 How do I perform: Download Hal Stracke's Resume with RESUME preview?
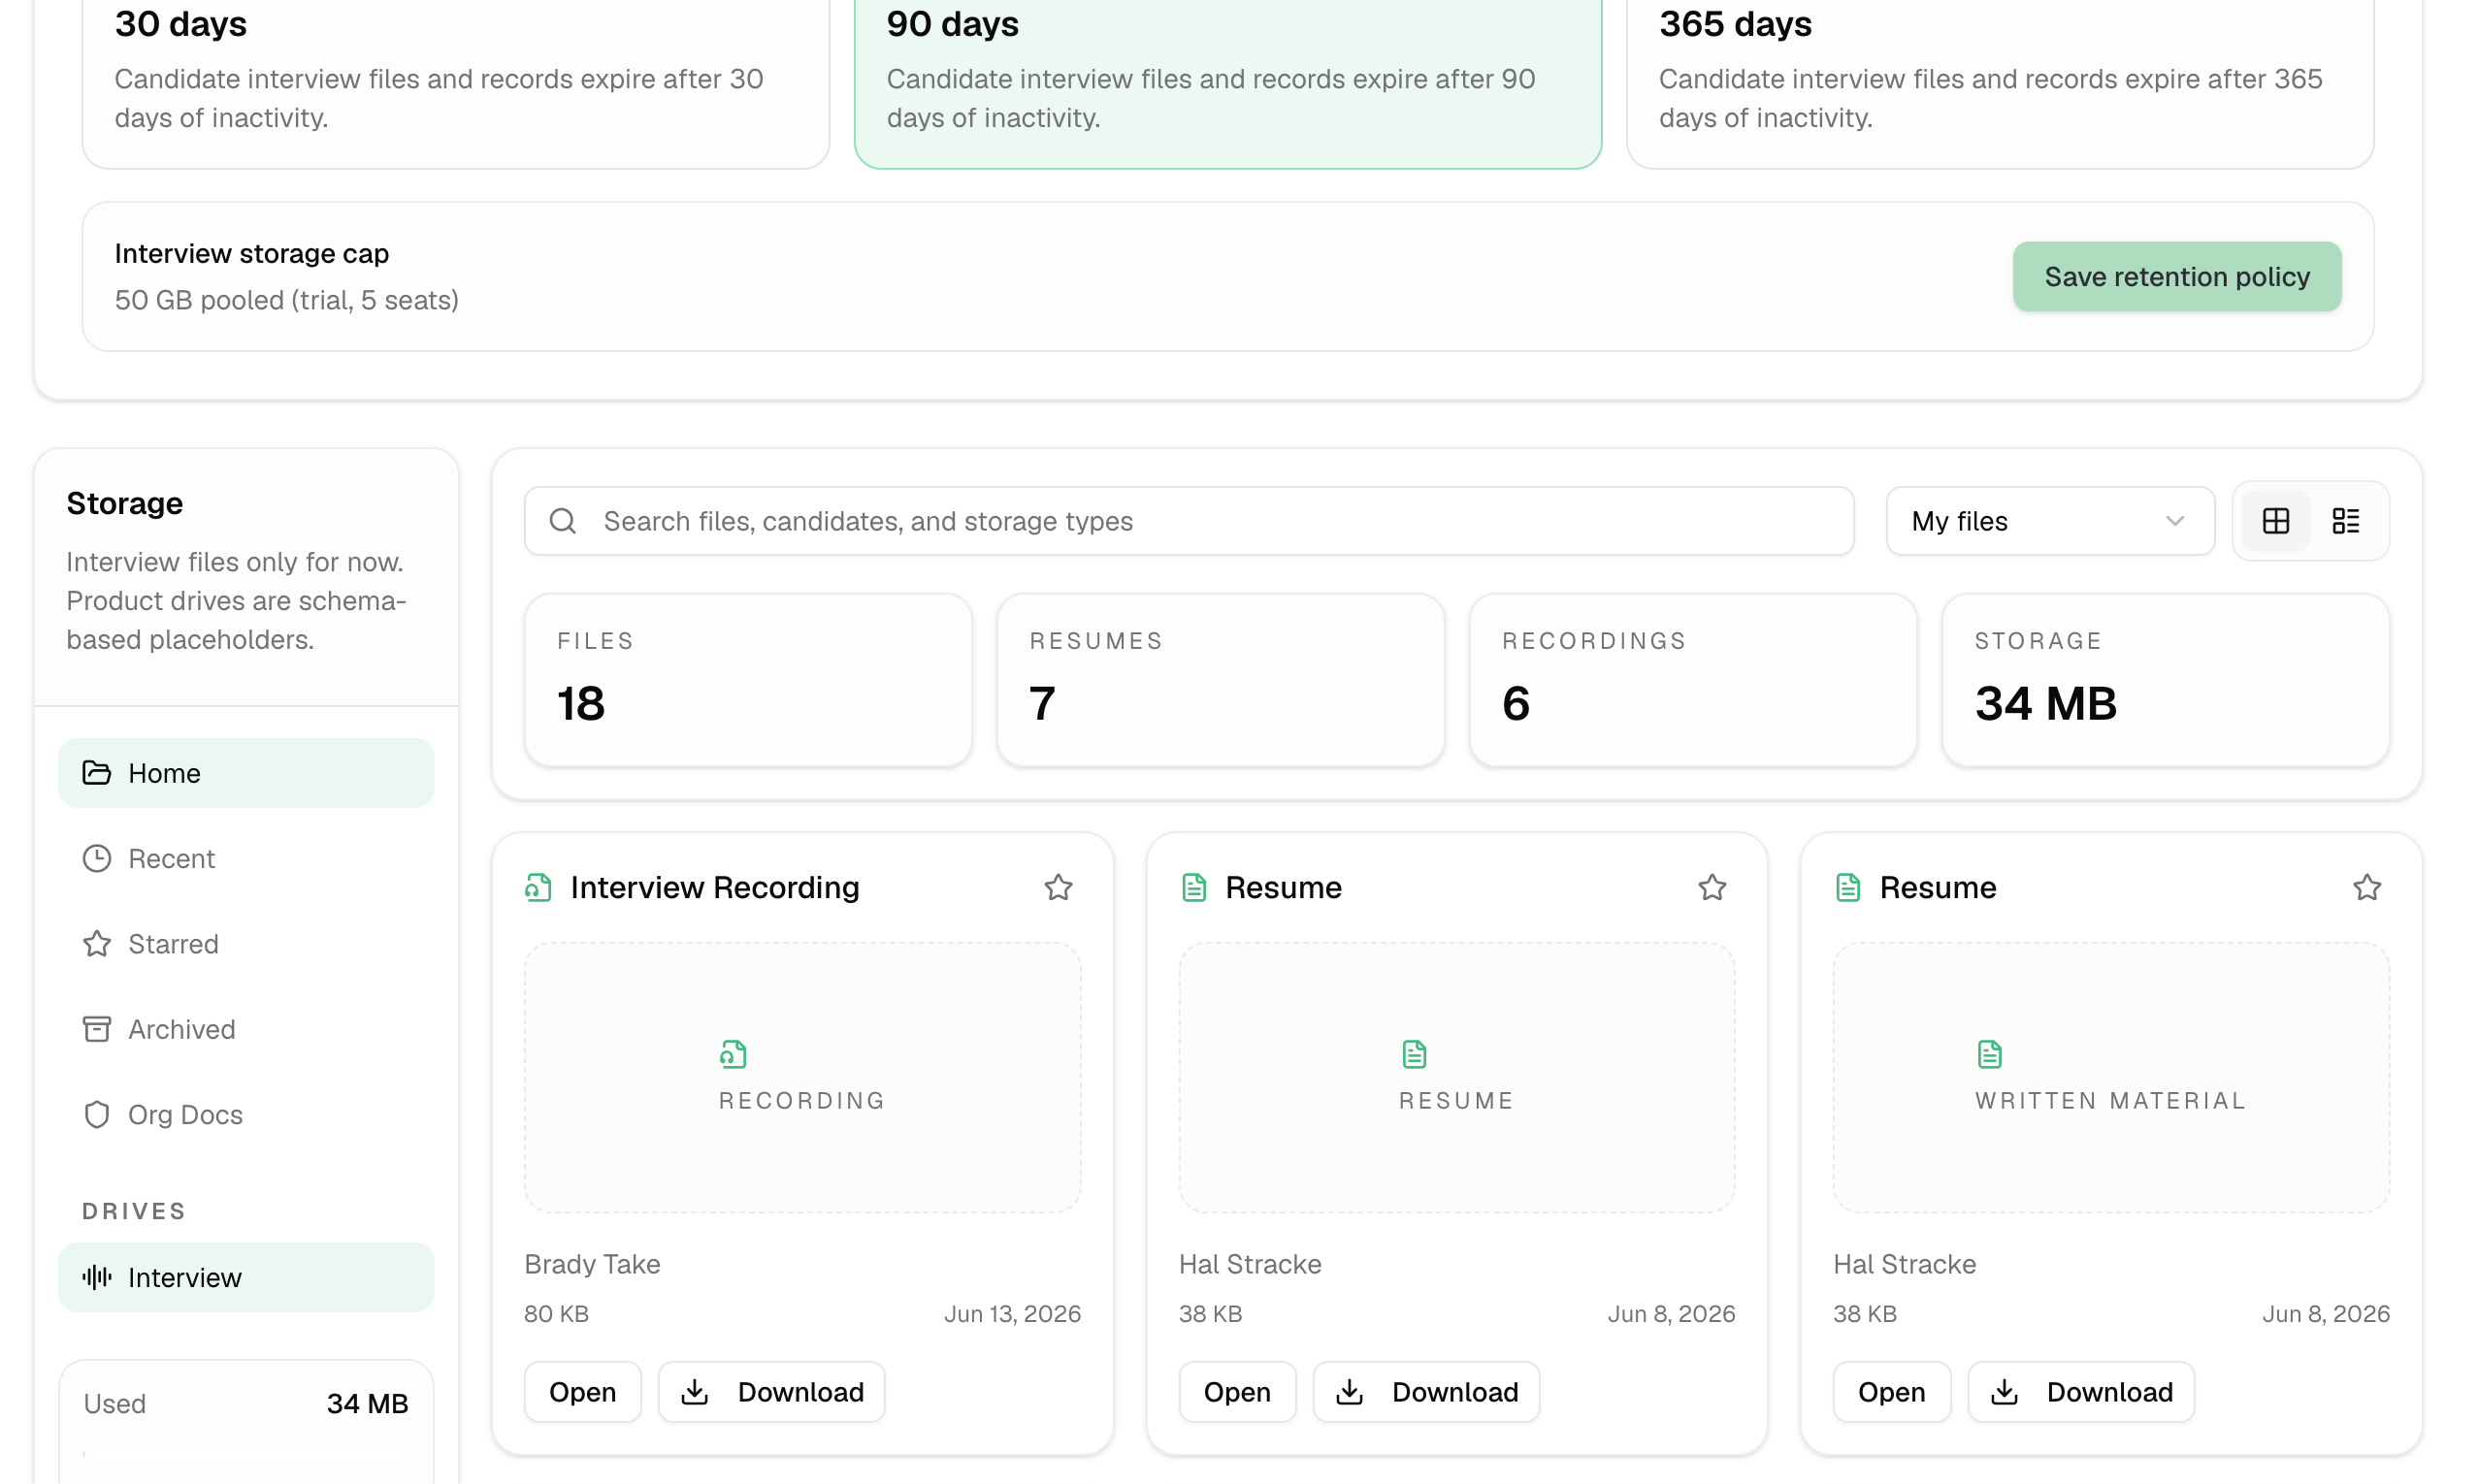point(1426,1391)
